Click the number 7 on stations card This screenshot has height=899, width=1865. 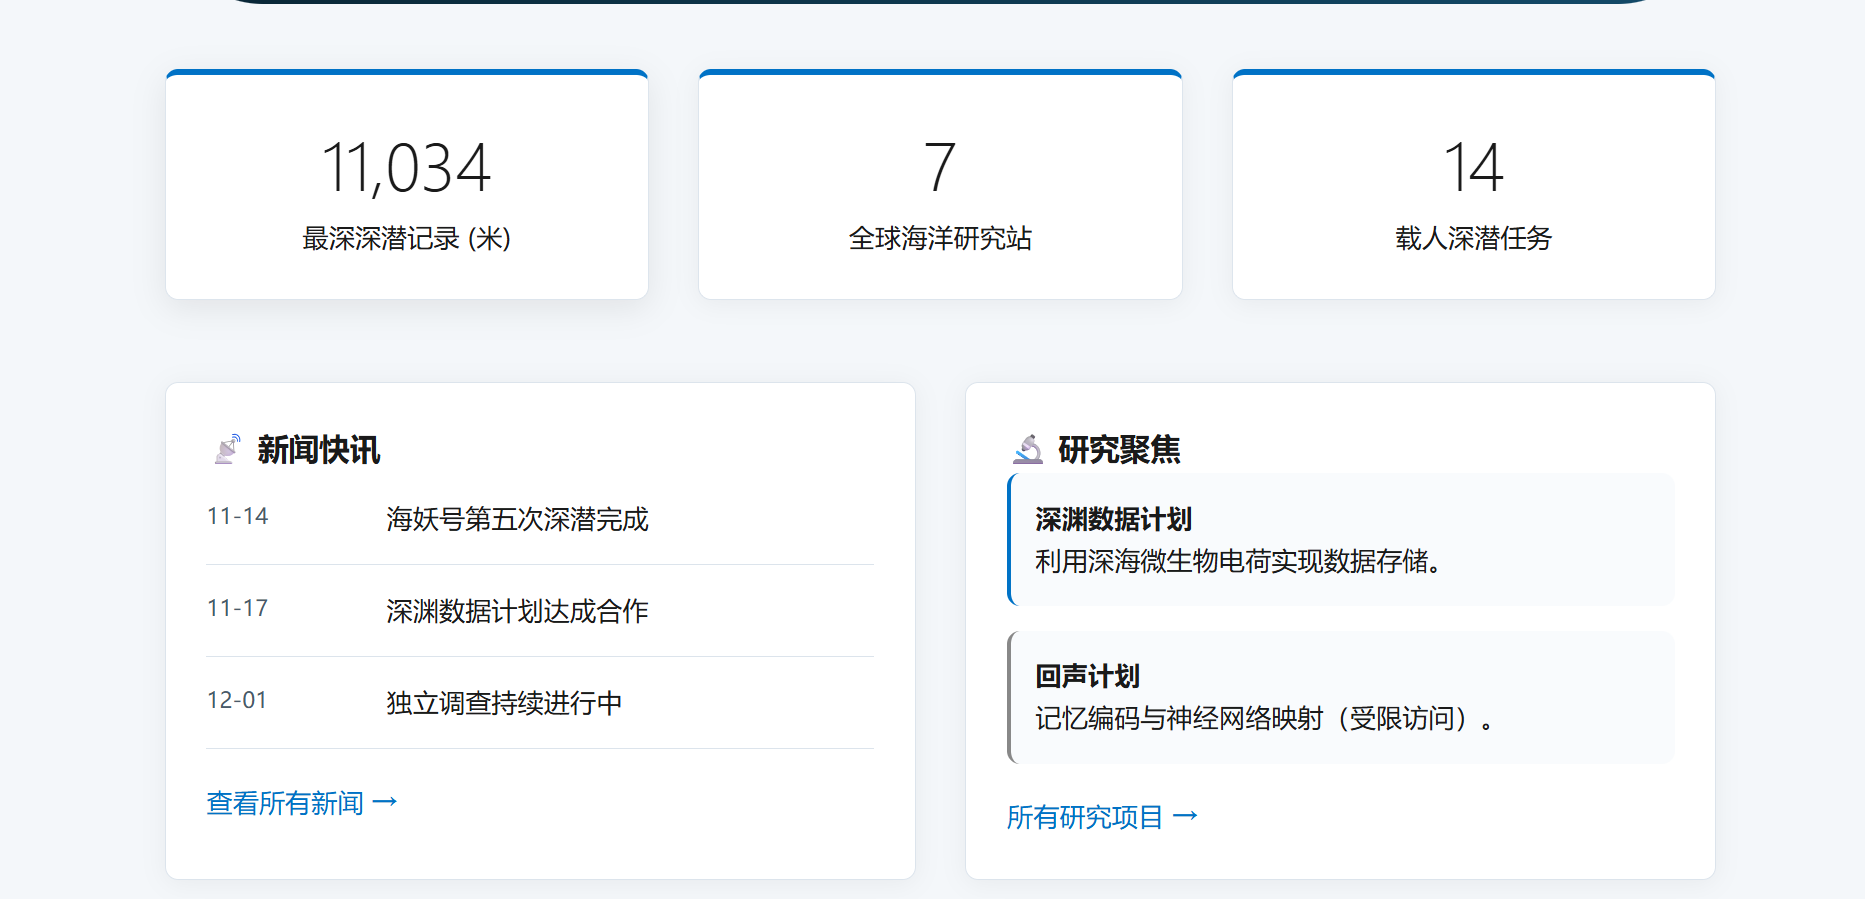pos(940,167)
